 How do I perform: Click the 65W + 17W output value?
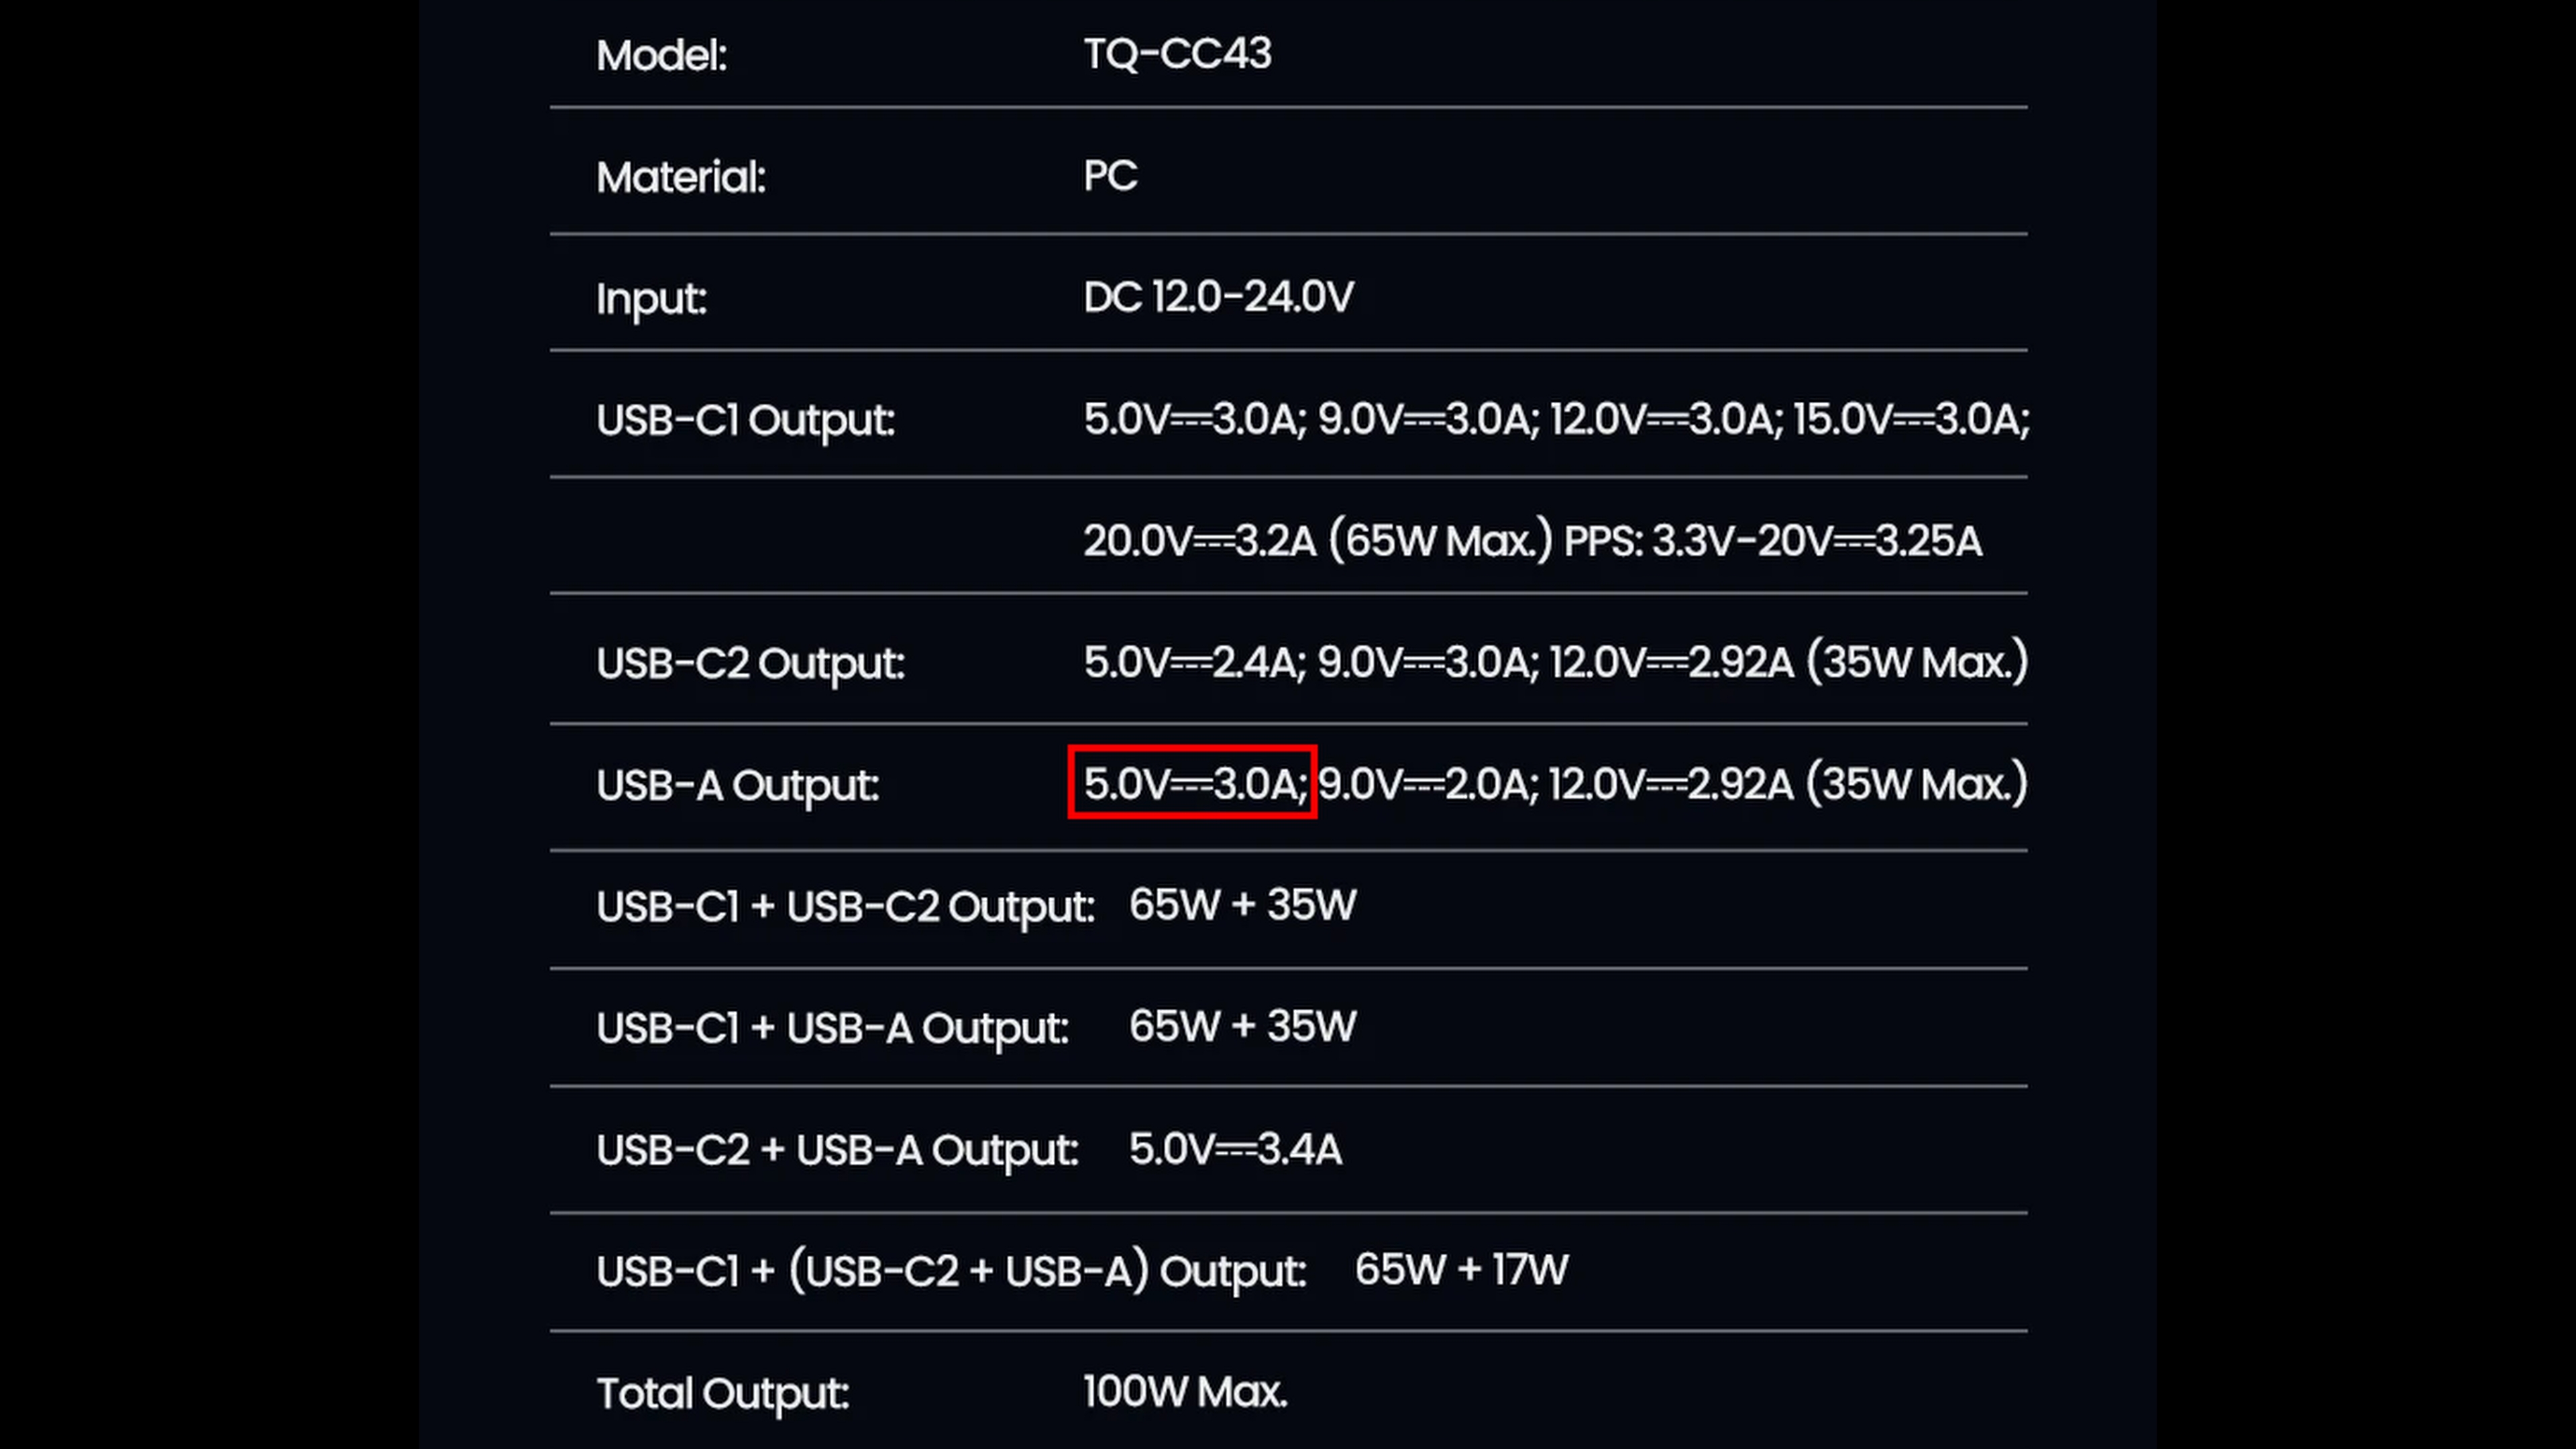pos(1461,1270)
